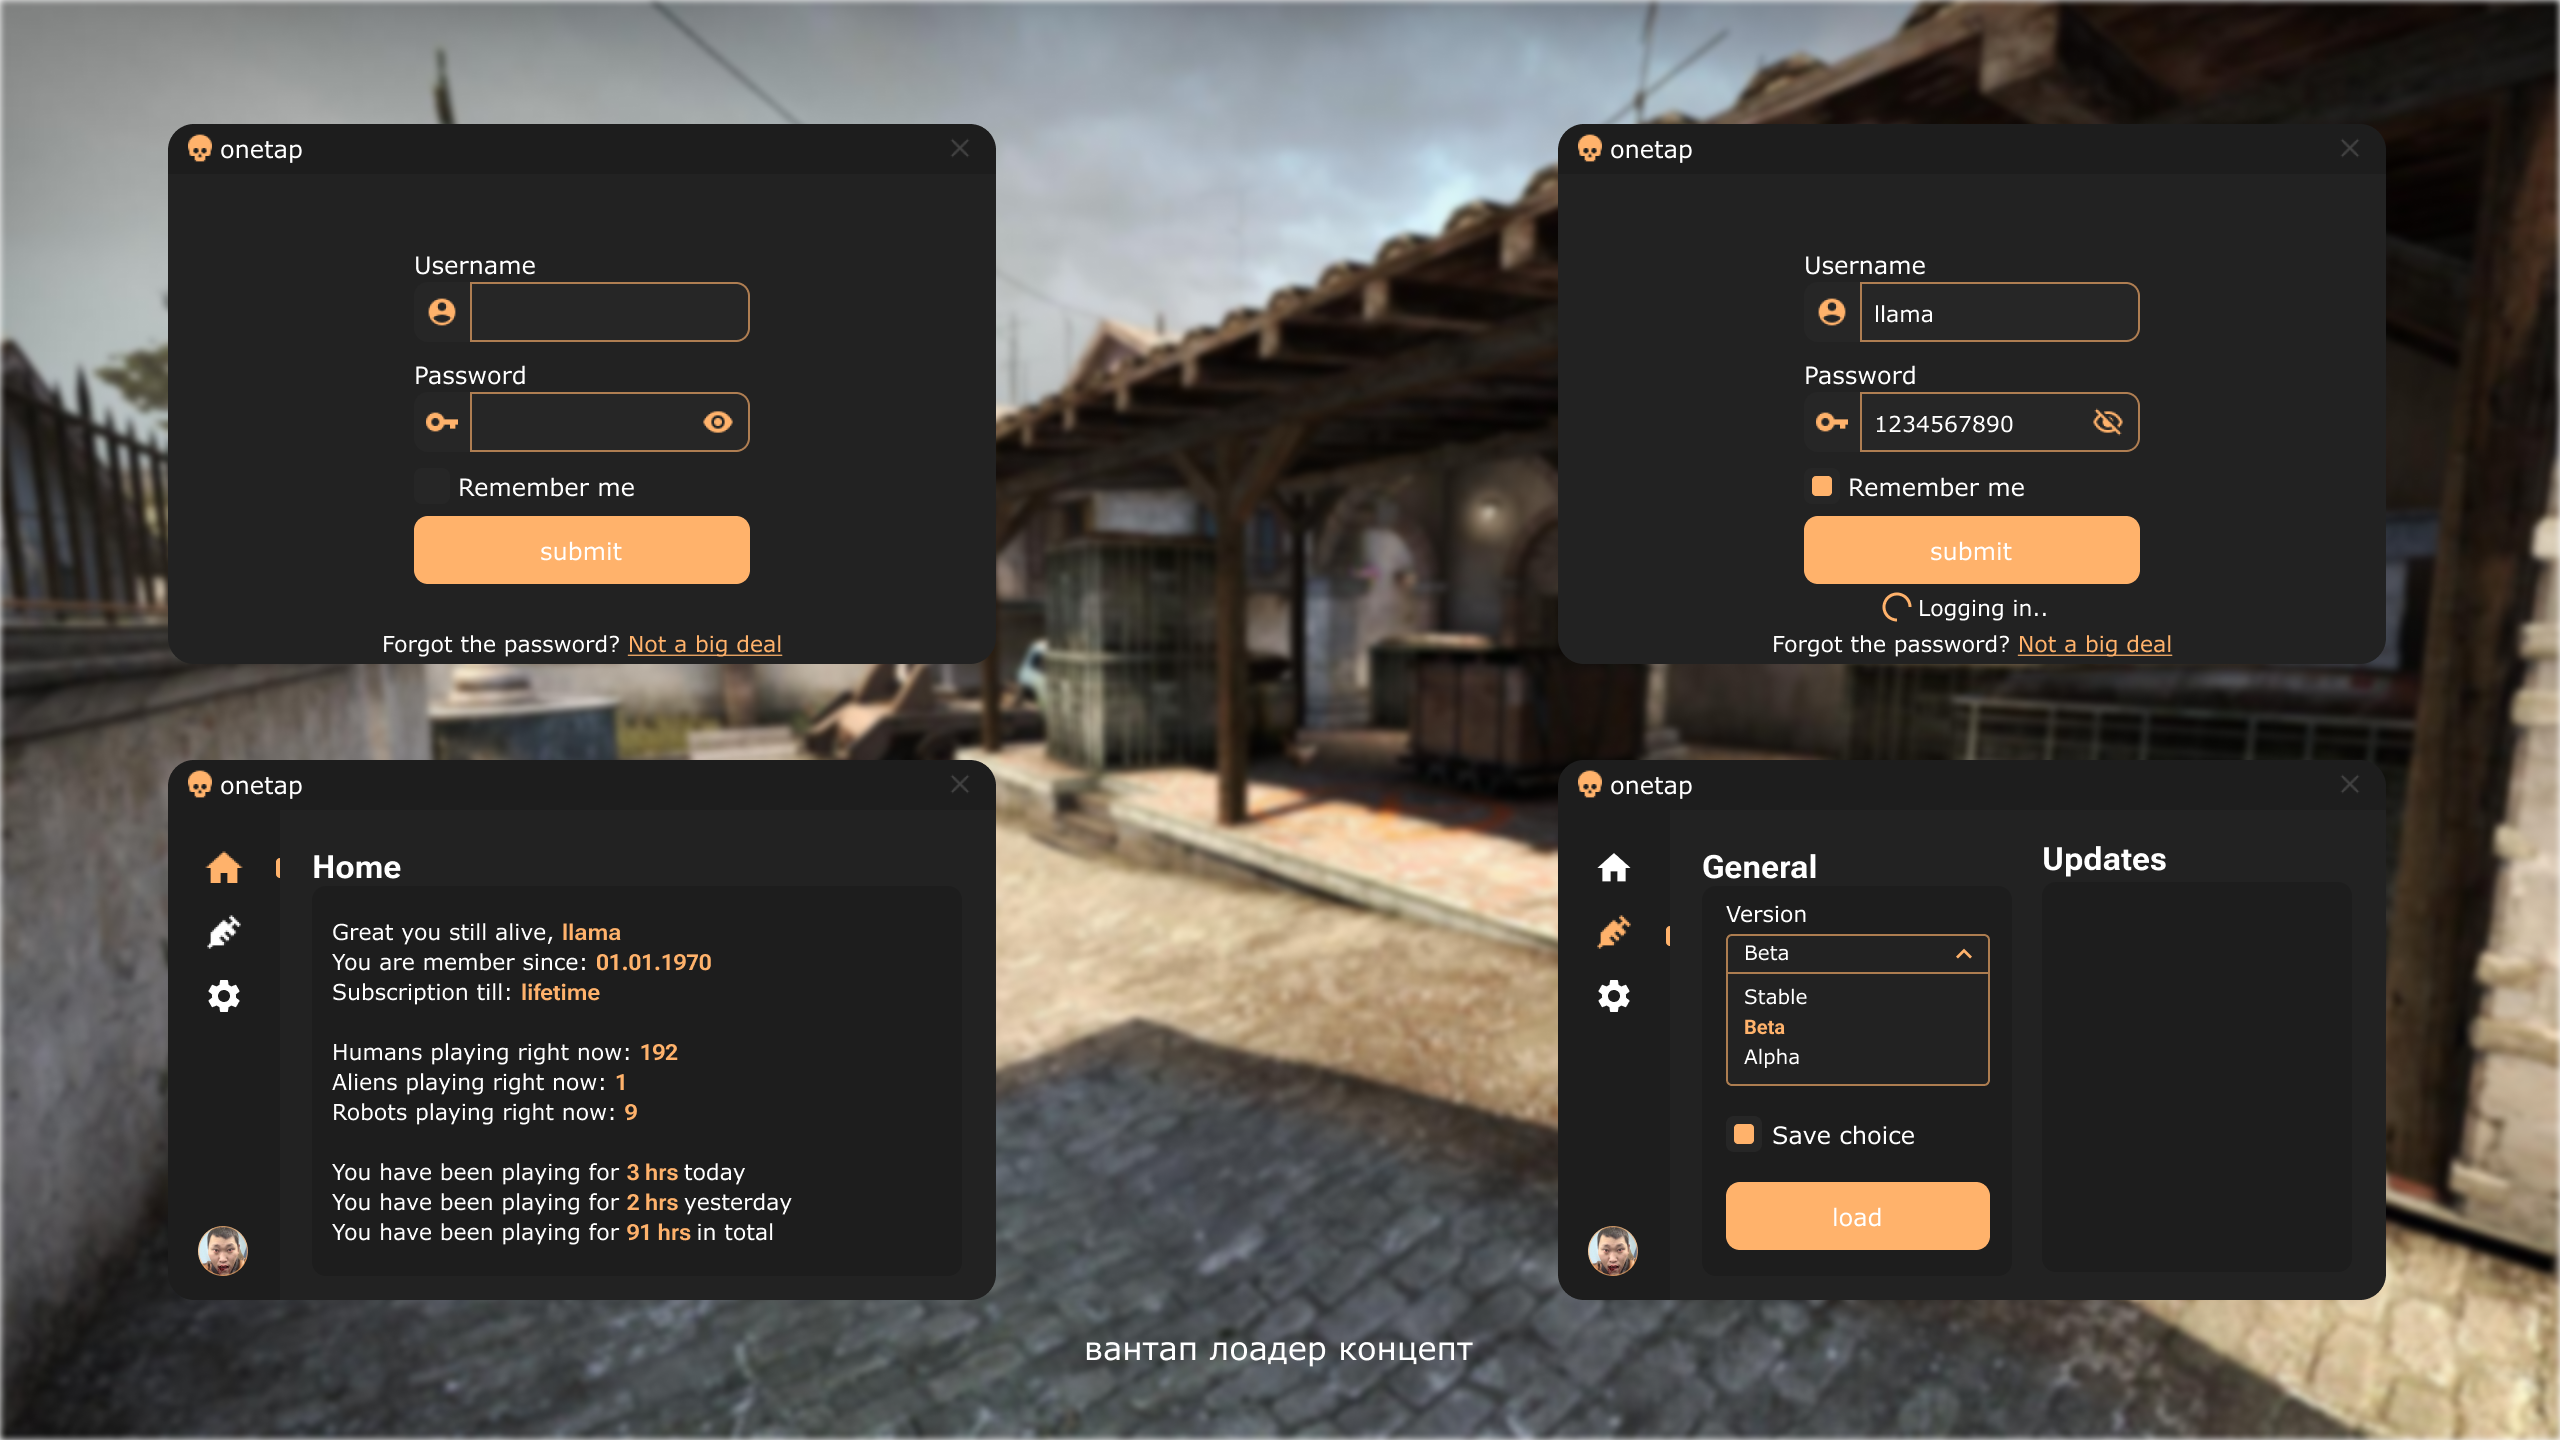Screen dimensions: 2560x1440
Task: Show password with eye icon in empty login
Action: point(718,422)
